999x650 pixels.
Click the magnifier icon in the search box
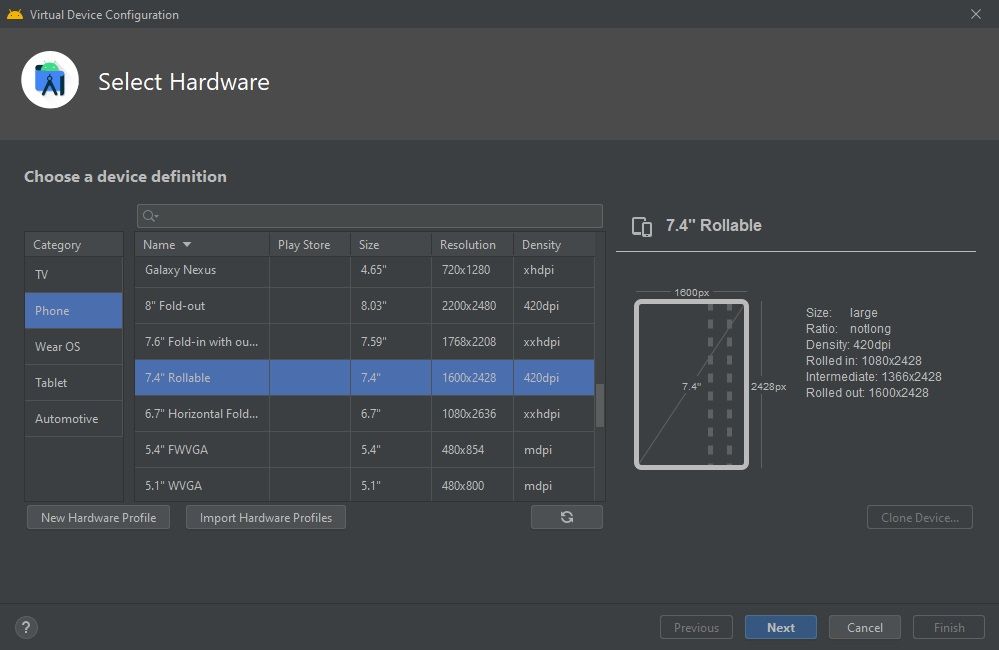coord(147,215)
